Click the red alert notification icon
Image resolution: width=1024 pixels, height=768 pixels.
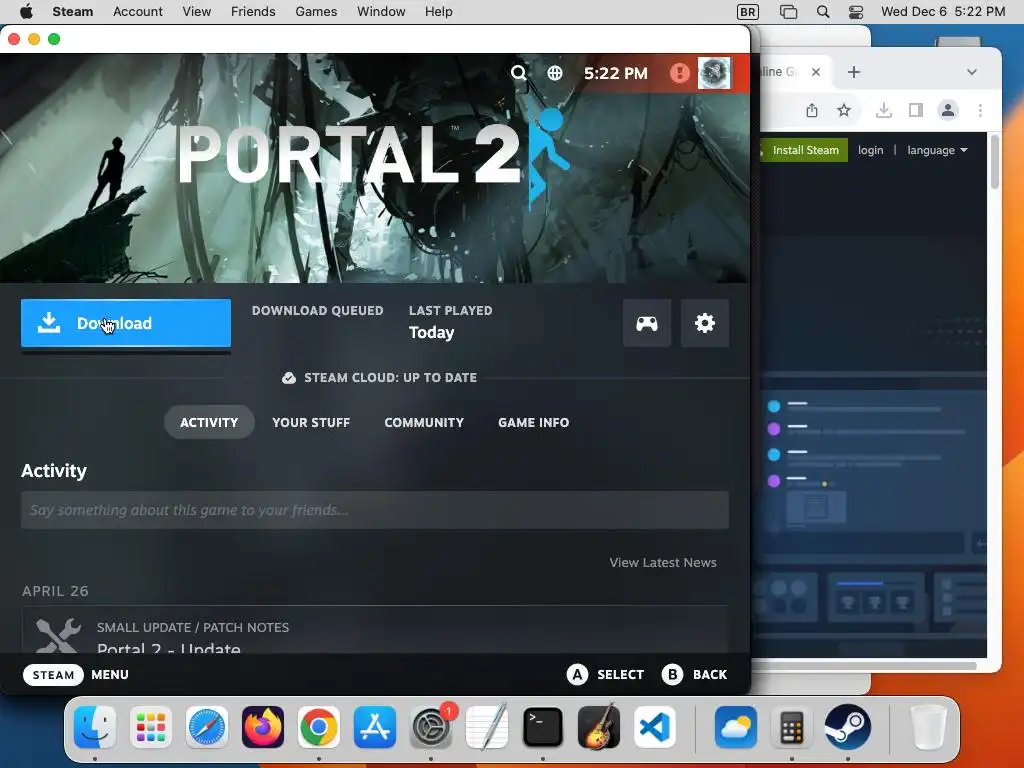[679, 72]
